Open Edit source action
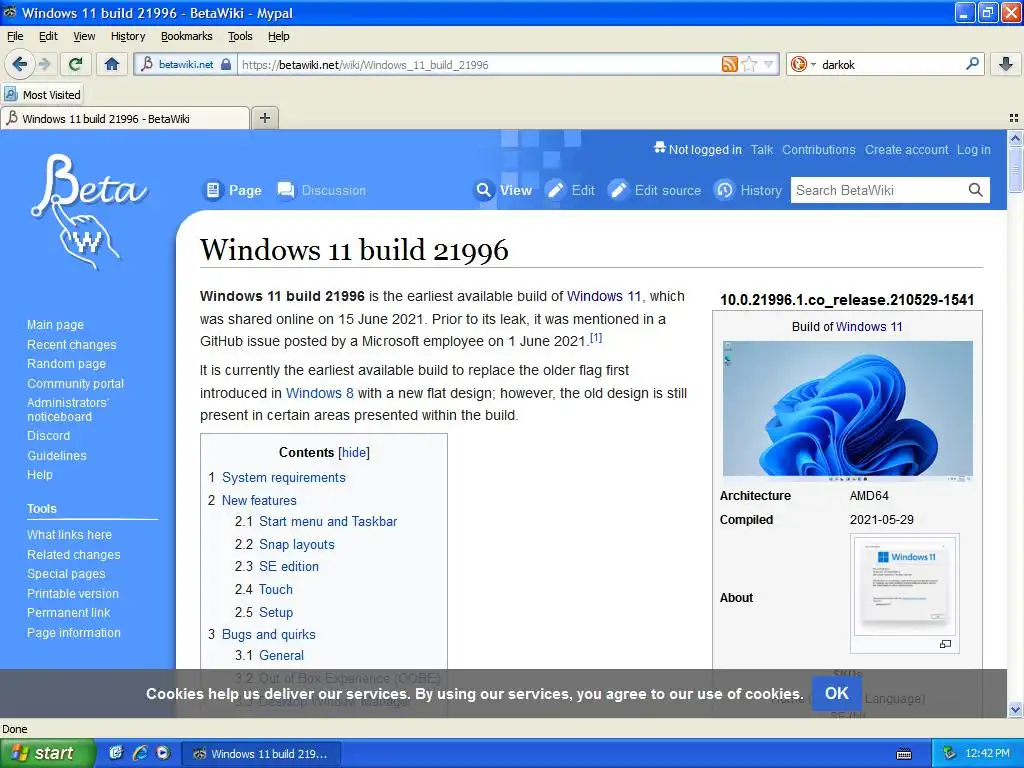 pos(655,190)
